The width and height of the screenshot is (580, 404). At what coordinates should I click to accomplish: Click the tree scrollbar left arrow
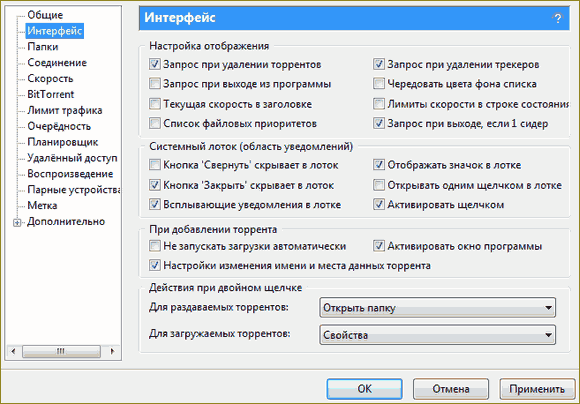[x=13, y=351]
